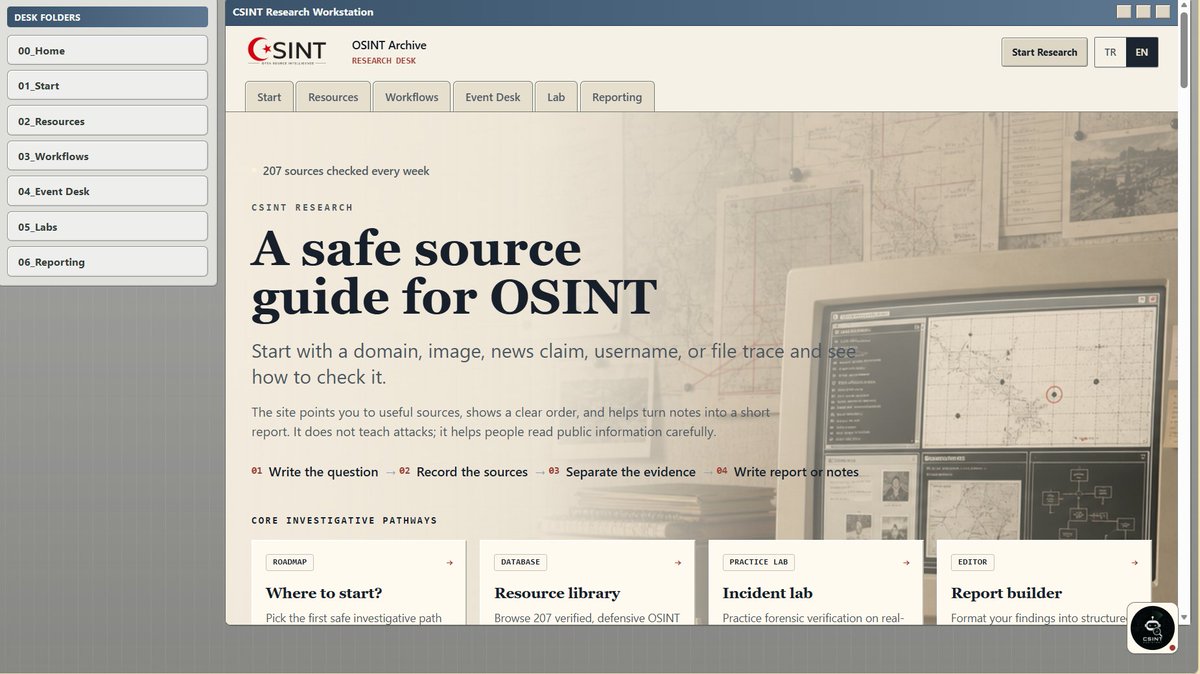Switch language to EN
The width and height of the screenshot is (1200, 674).
tap(1142, 52)
